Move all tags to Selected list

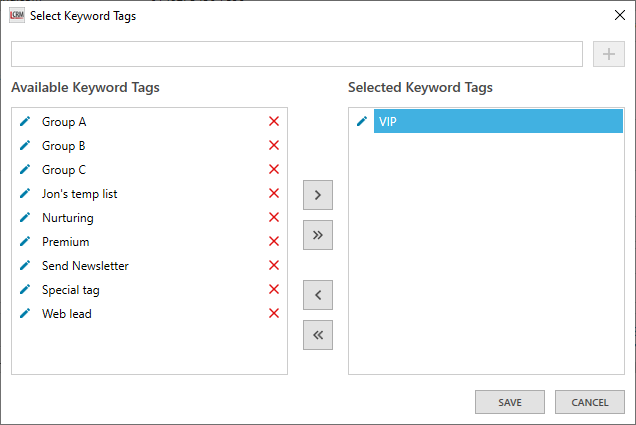coord(317,235)
